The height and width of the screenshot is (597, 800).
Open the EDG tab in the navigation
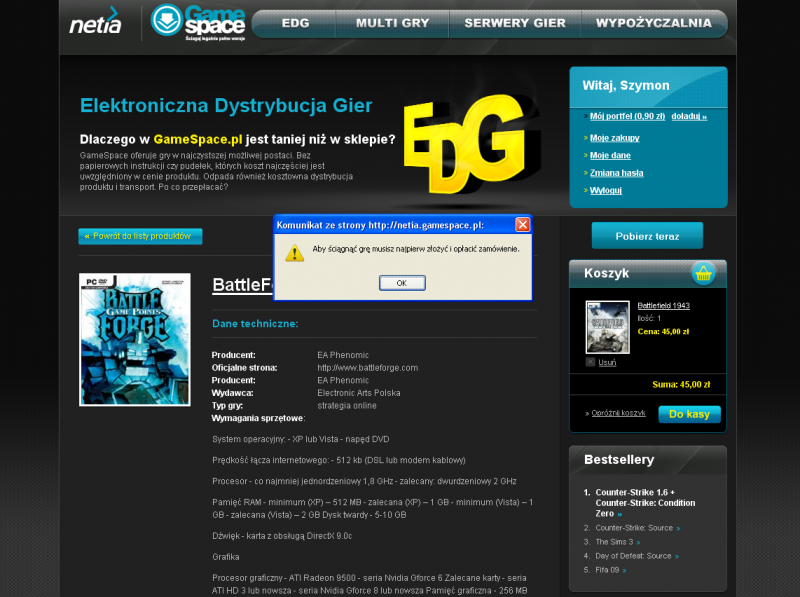click(295, 23)
